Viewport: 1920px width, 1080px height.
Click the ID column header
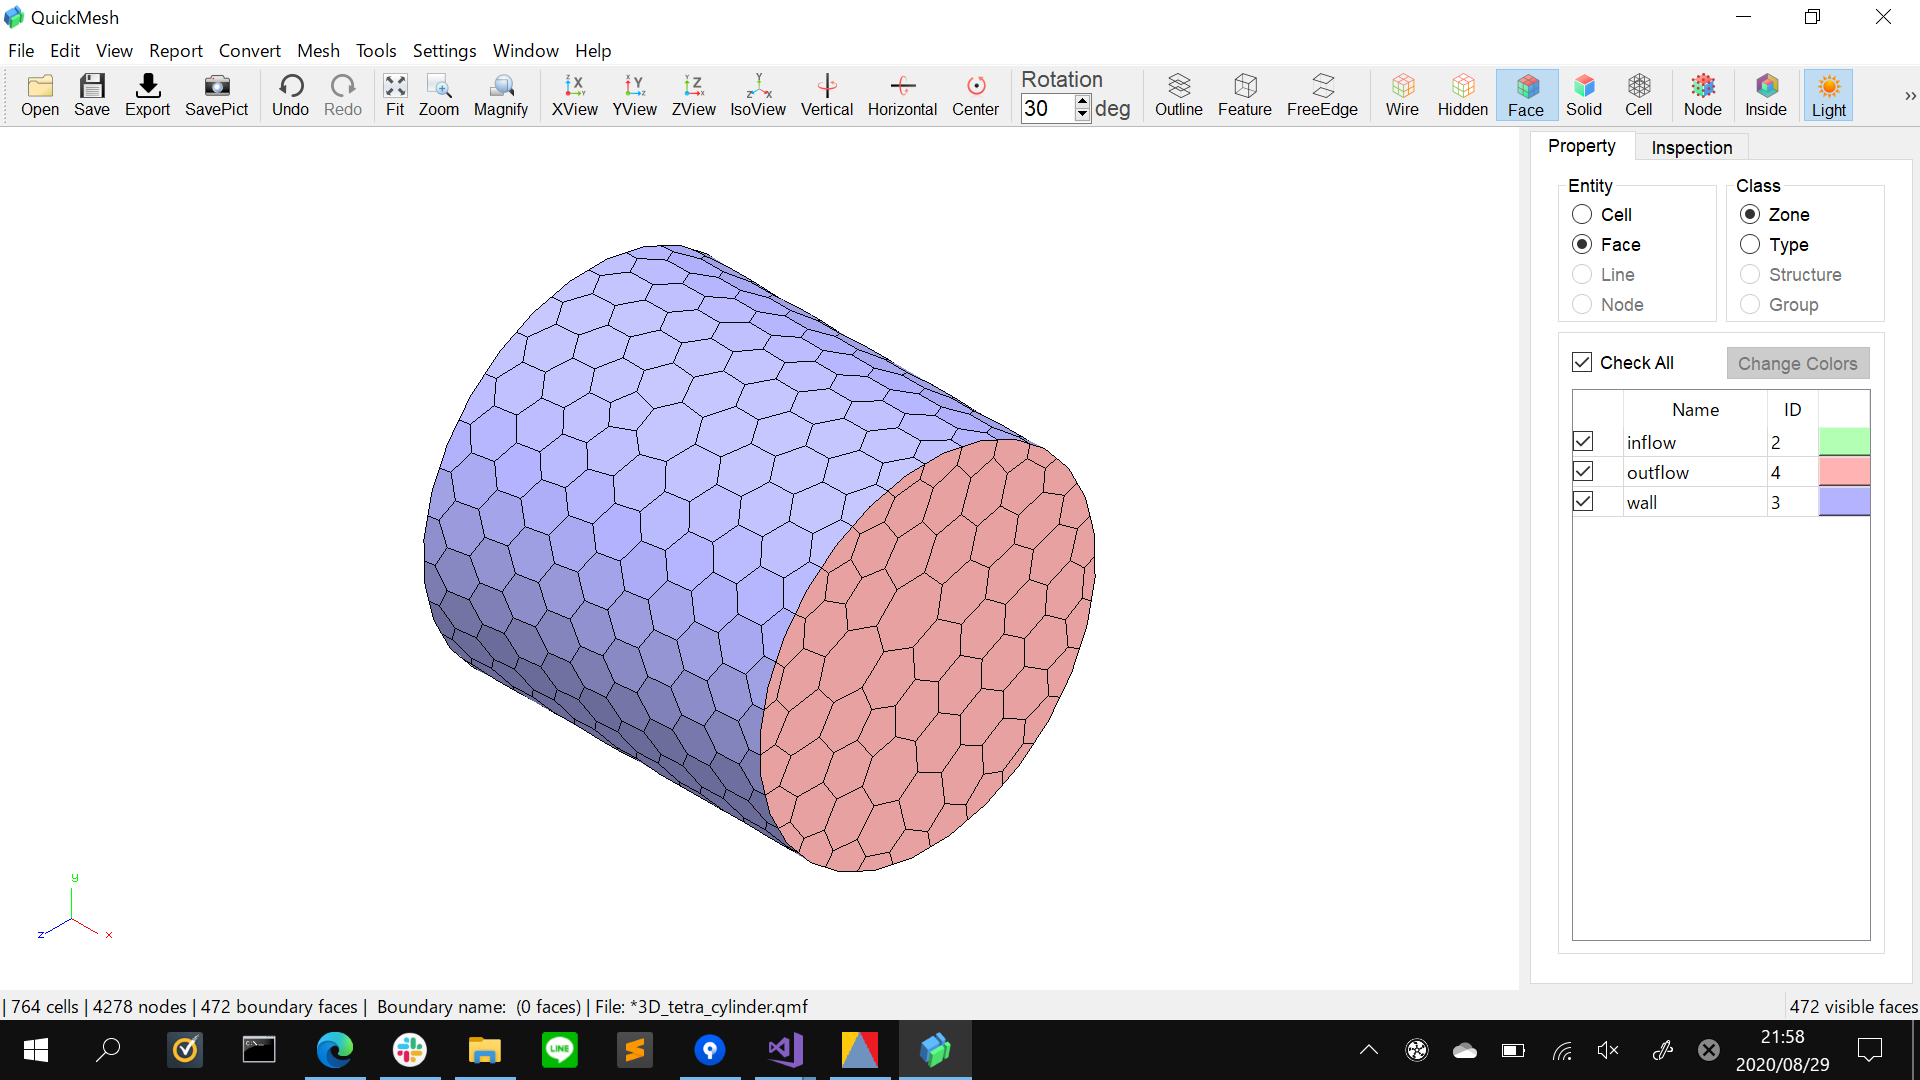pyautogui.click(x=1792, y=409)
